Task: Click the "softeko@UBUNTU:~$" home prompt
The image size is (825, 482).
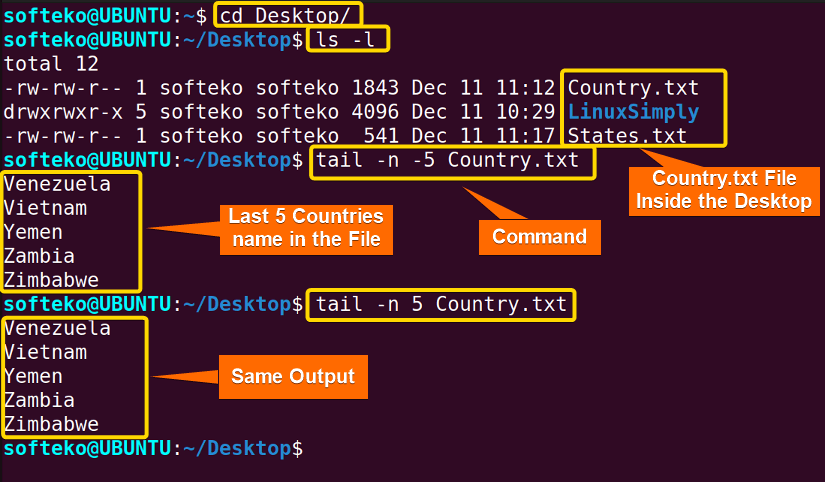Action: (105, 16)
